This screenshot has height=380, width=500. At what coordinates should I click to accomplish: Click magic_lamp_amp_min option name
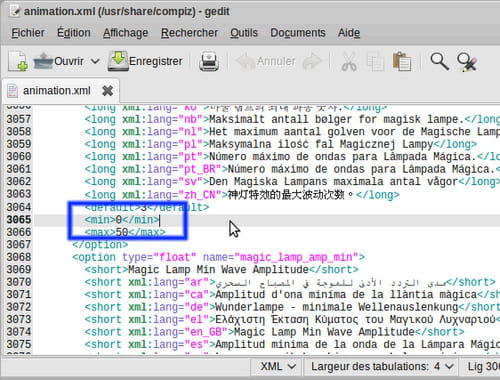click(x=296, y=257)
